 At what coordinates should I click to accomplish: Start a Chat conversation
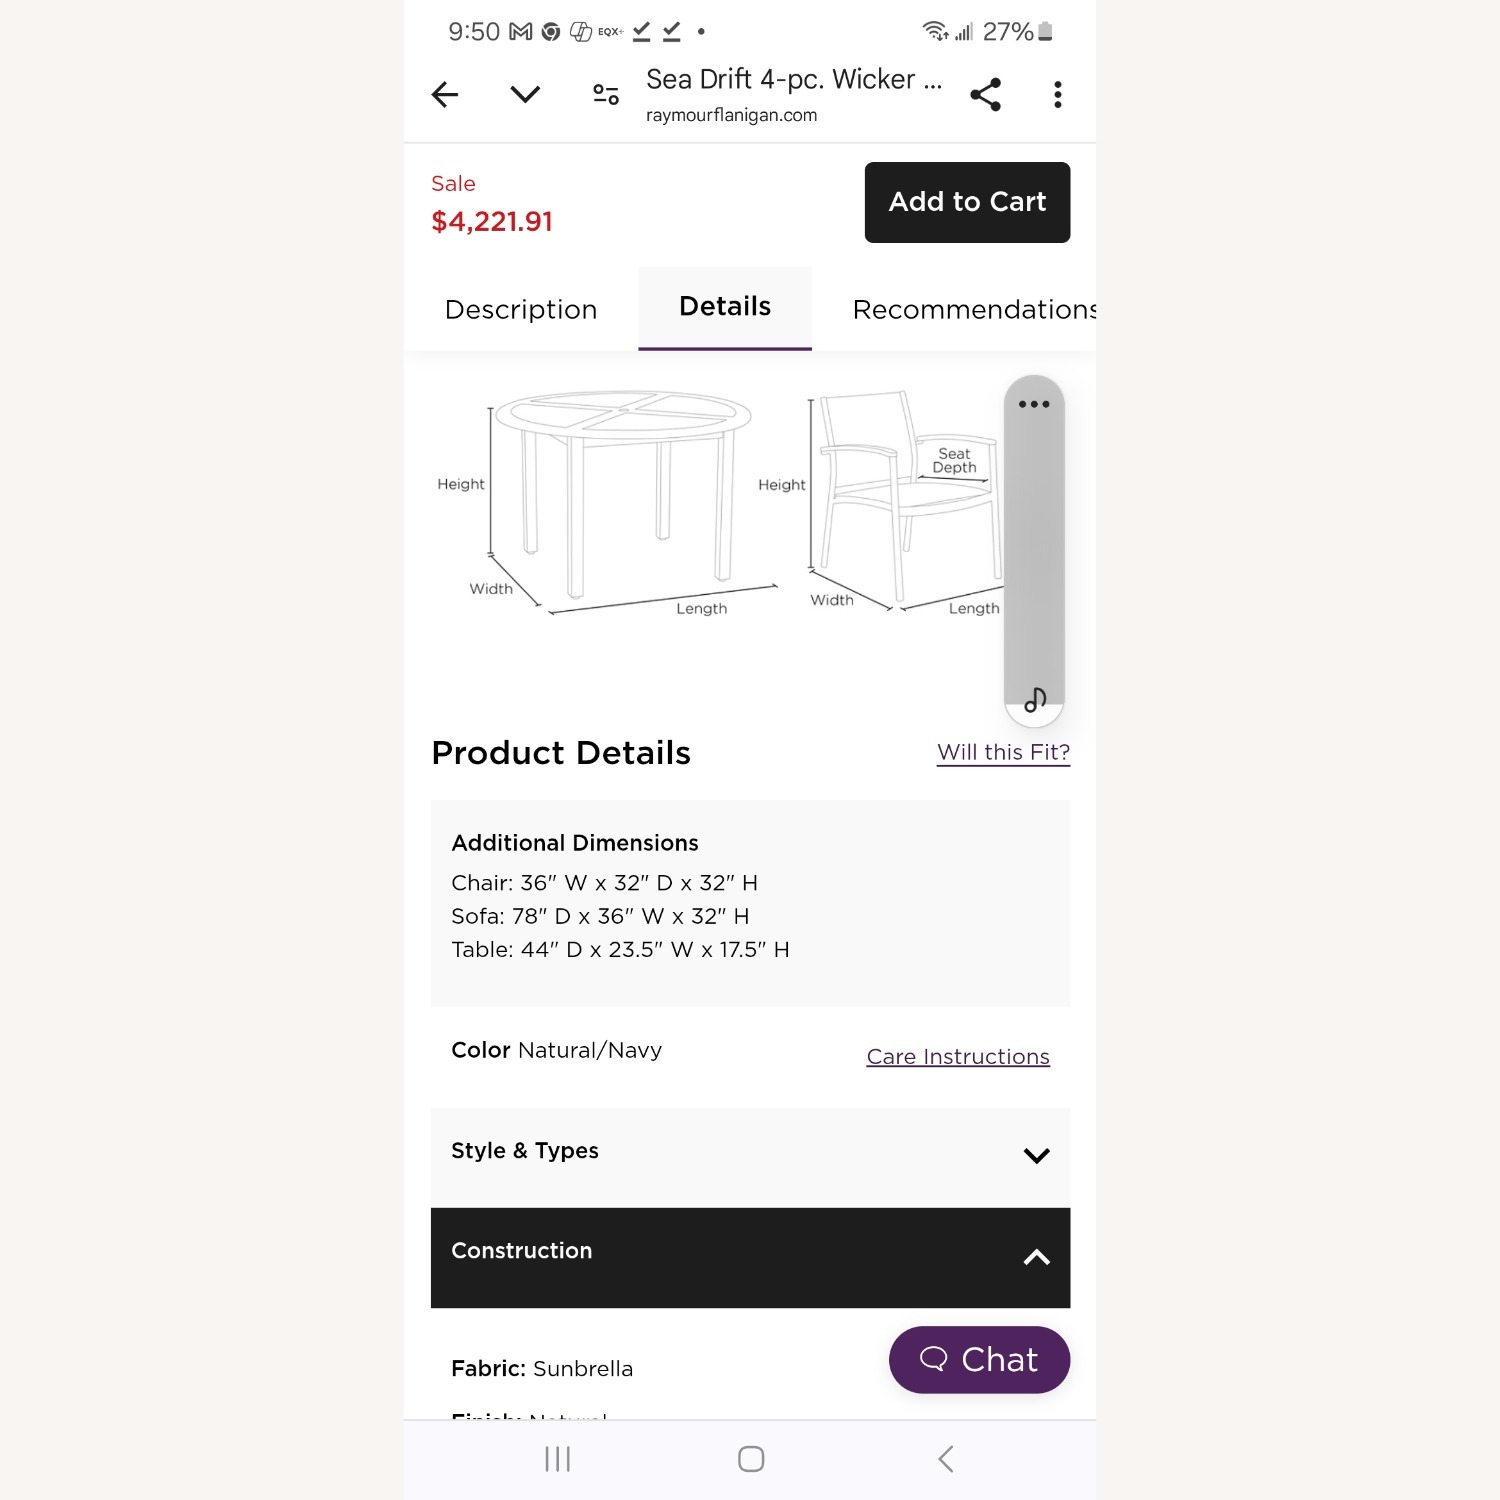click(979, 1360)
